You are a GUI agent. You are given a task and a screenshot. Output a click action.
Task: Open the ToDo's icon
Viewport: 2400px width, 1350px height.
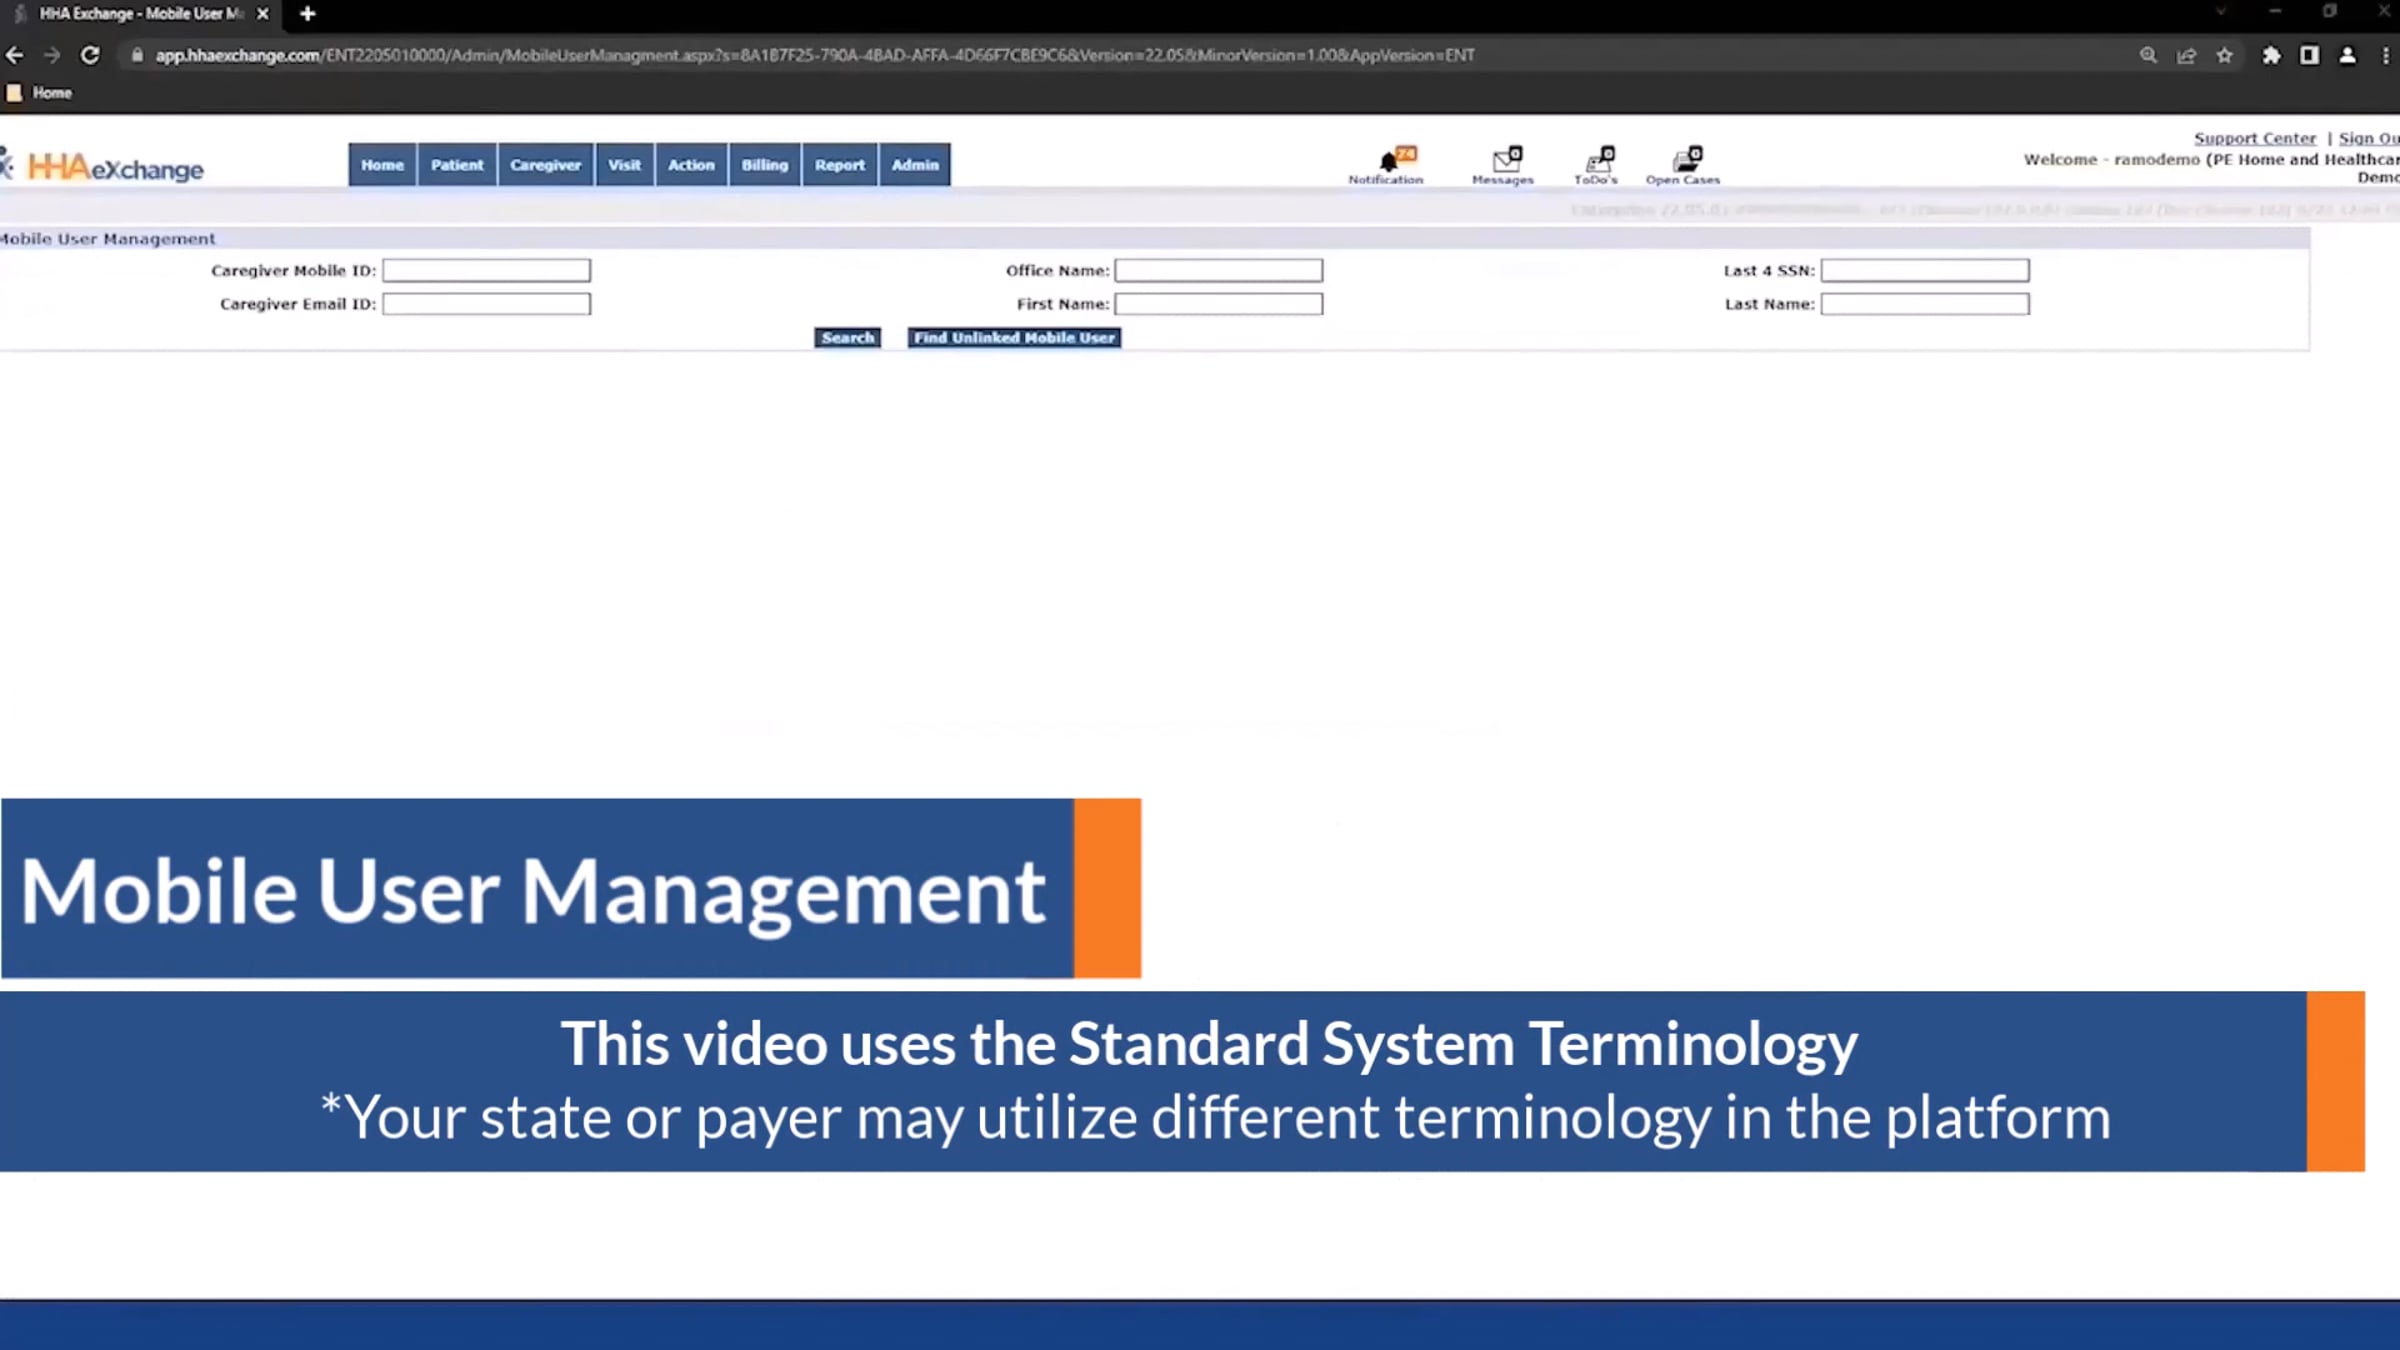tap(1597, 162)
